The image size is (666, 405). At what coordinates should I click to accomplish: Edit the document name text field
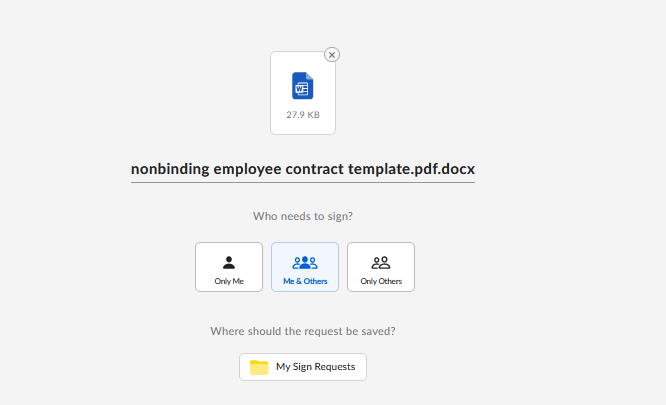click(303, 169)
